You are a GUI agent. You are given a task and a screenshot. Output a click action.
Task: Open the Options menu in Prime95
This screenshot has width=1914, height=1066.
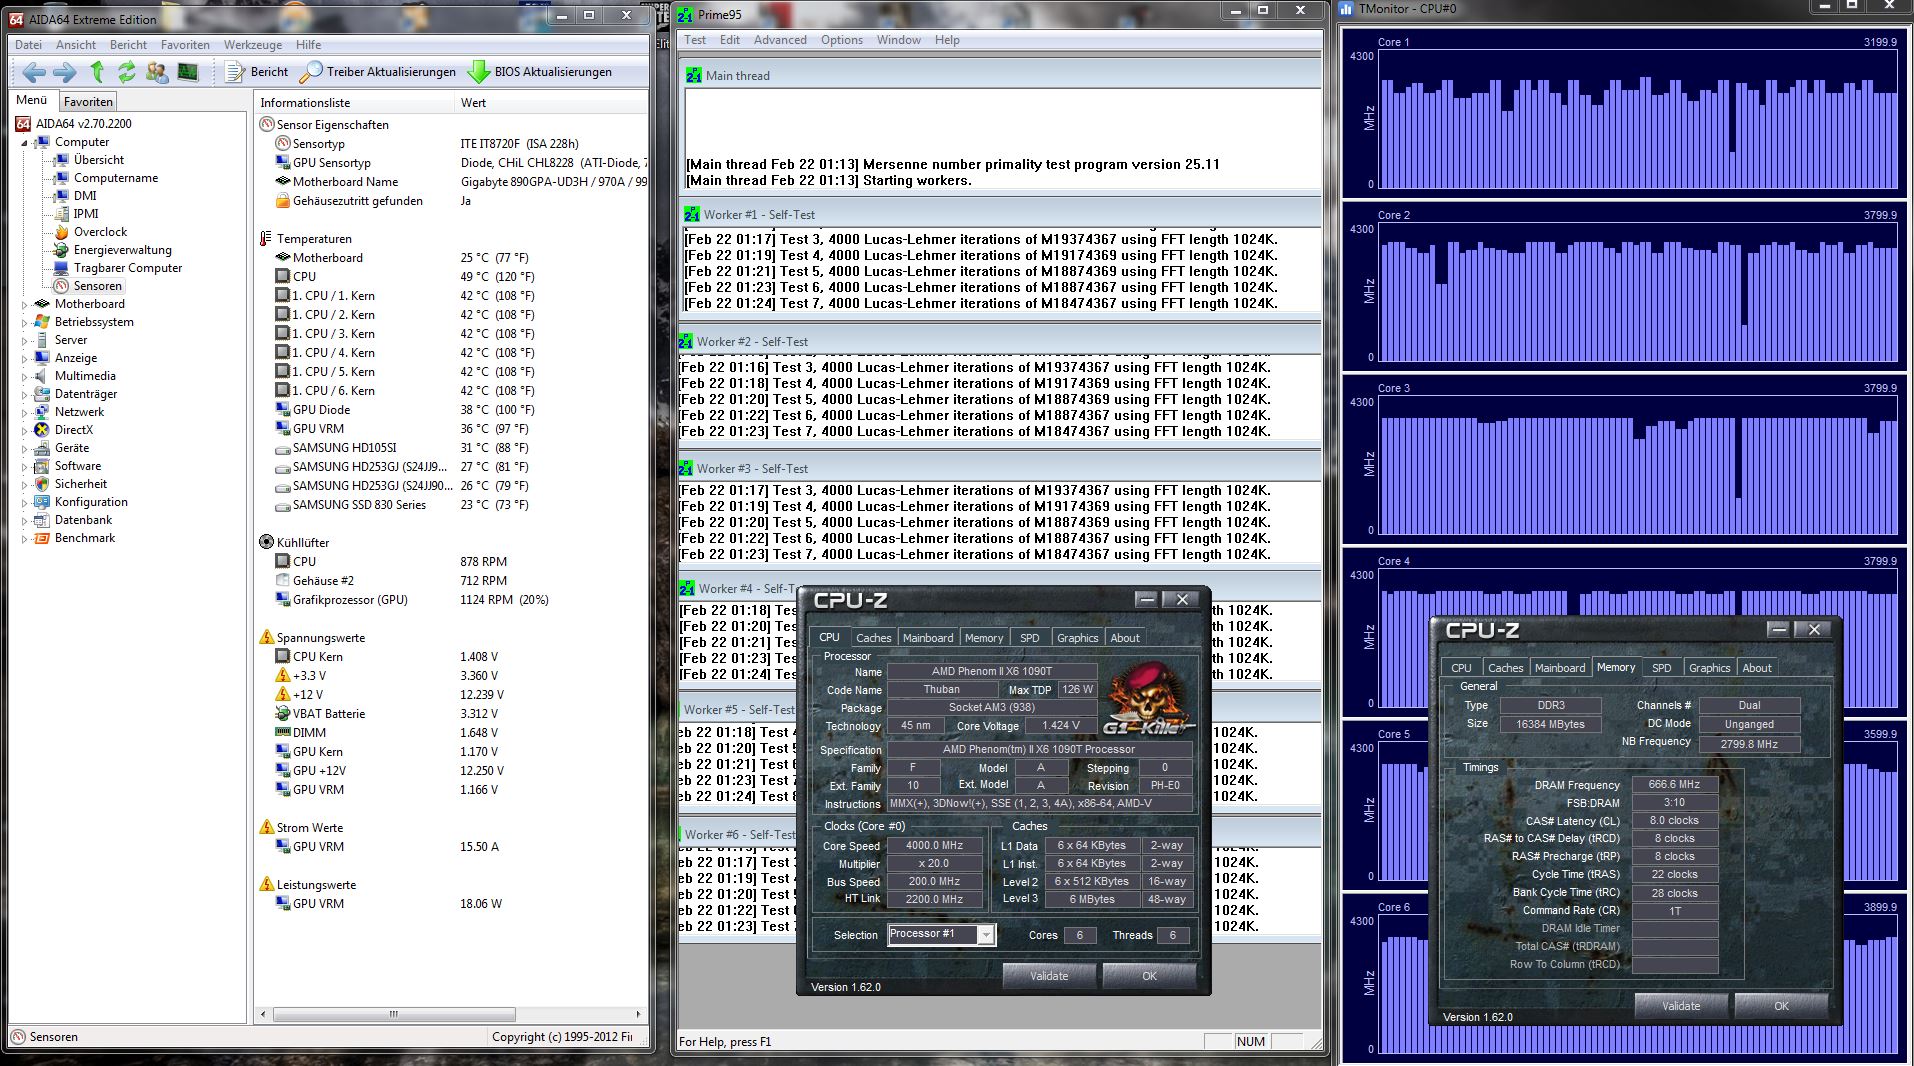point(842,40)
